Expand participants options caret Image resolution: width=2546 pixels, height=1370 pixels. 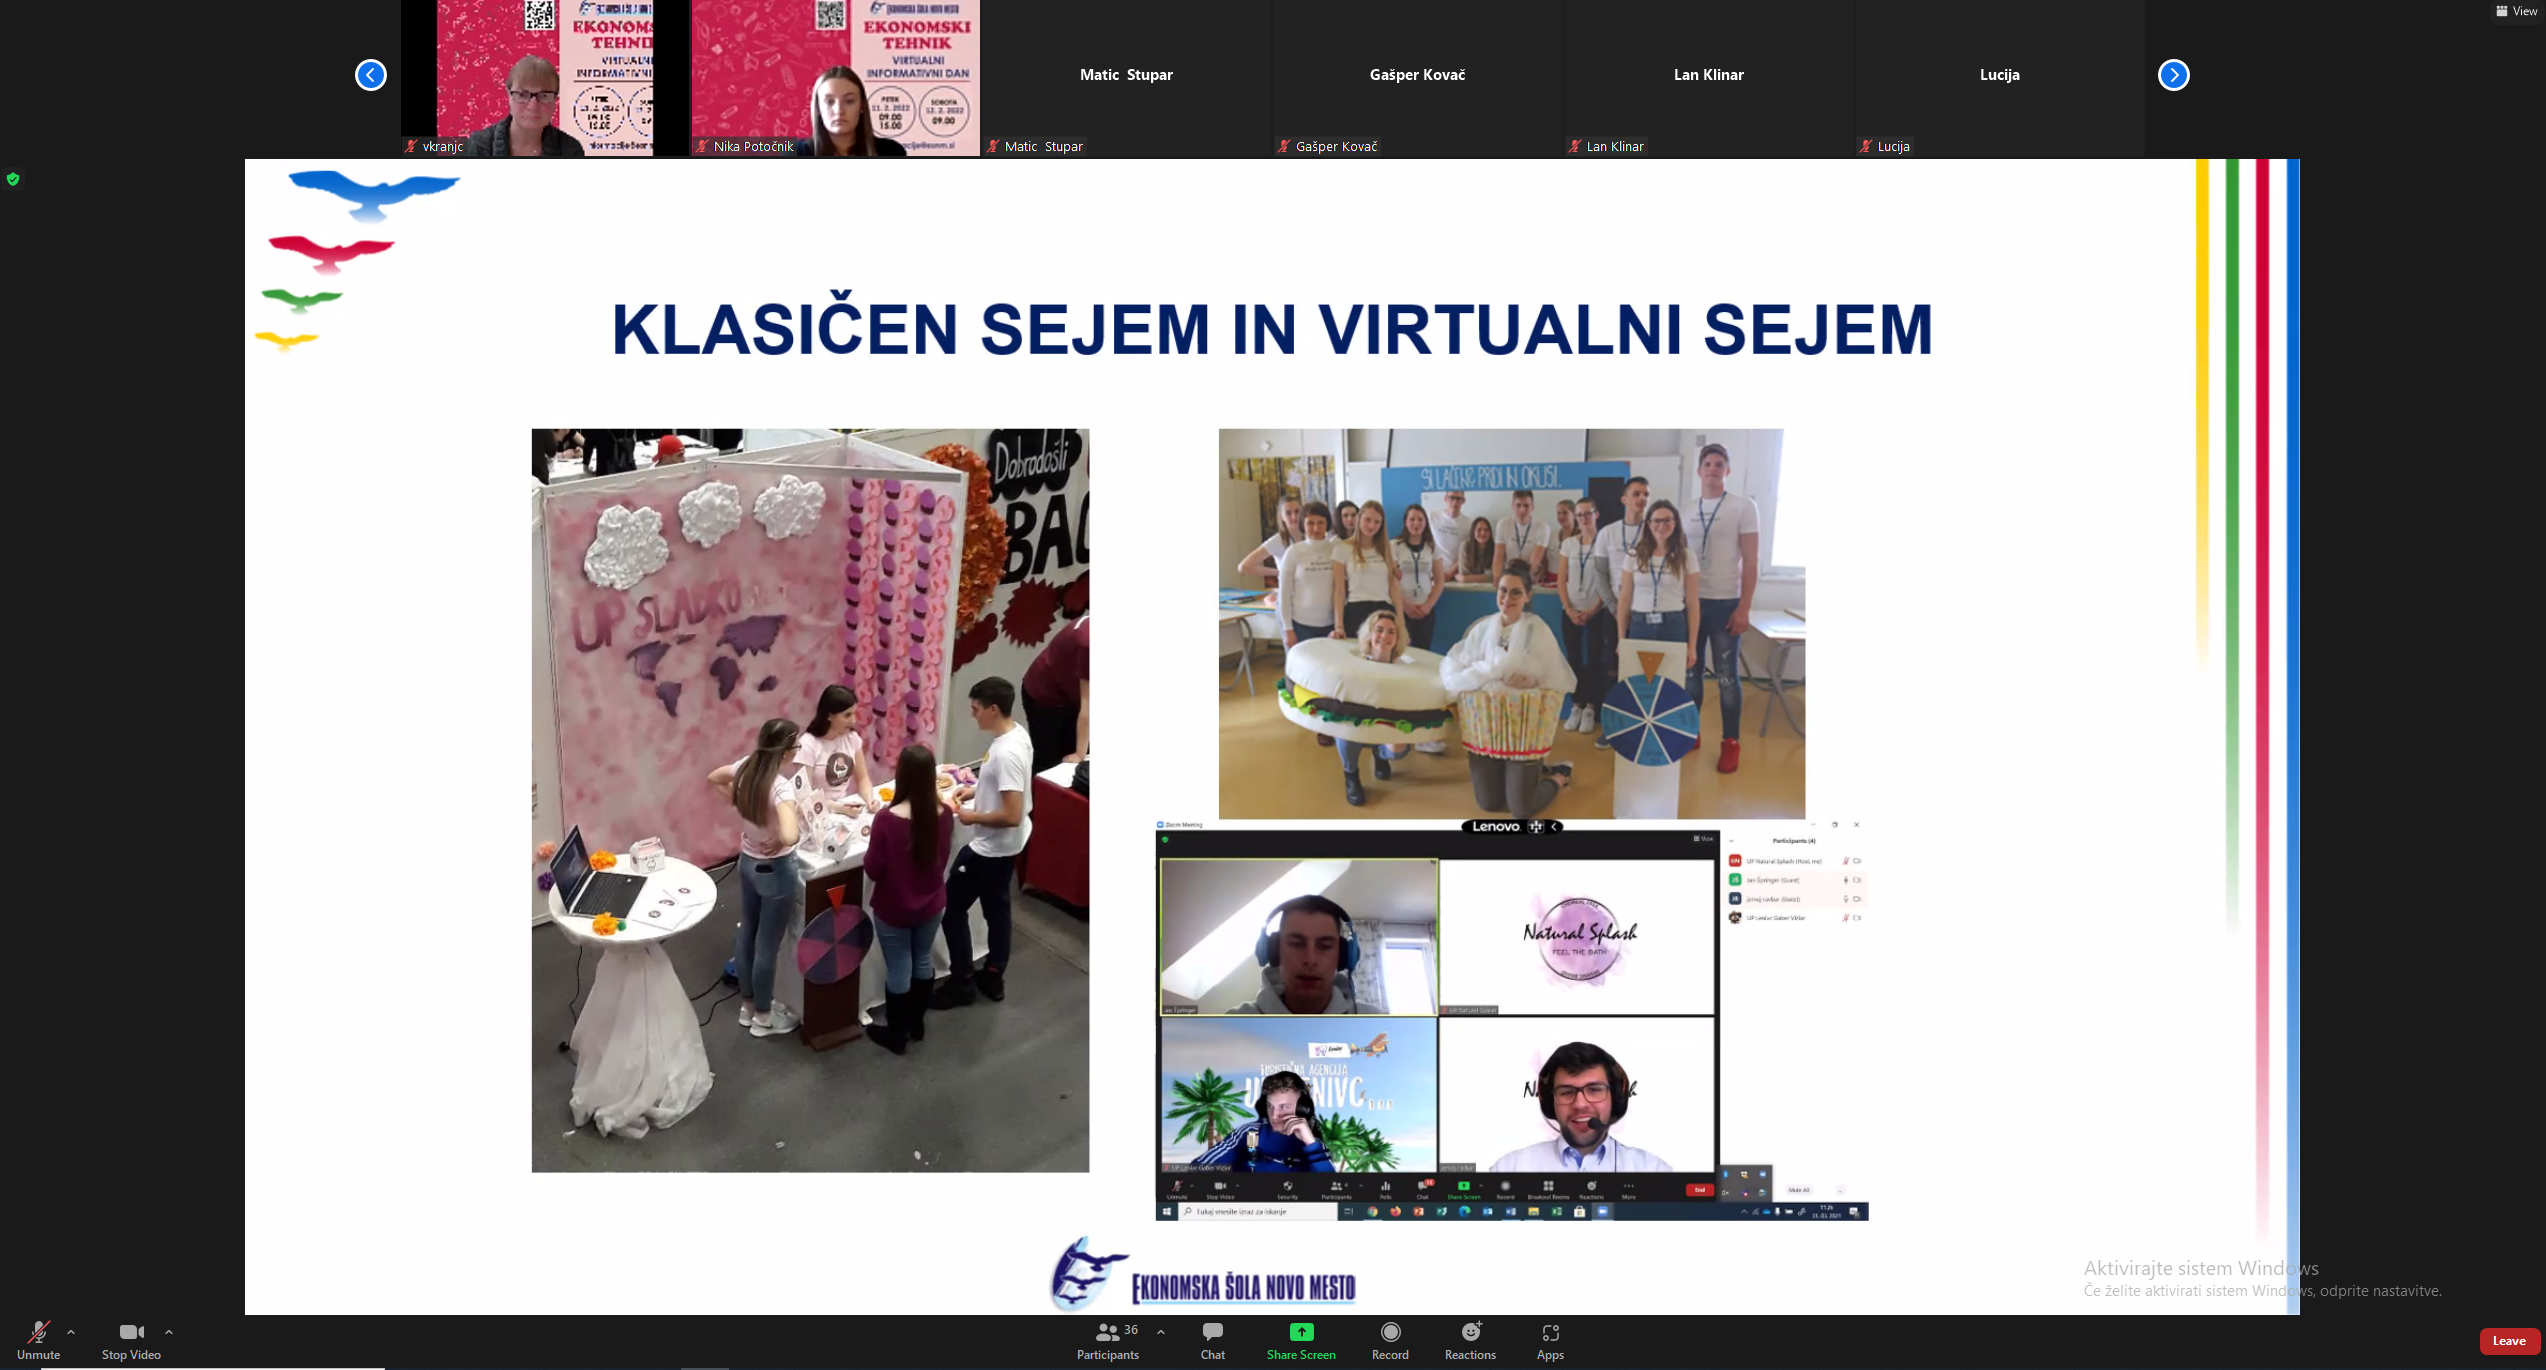pyautogui.click(x=1161, y=1332)
